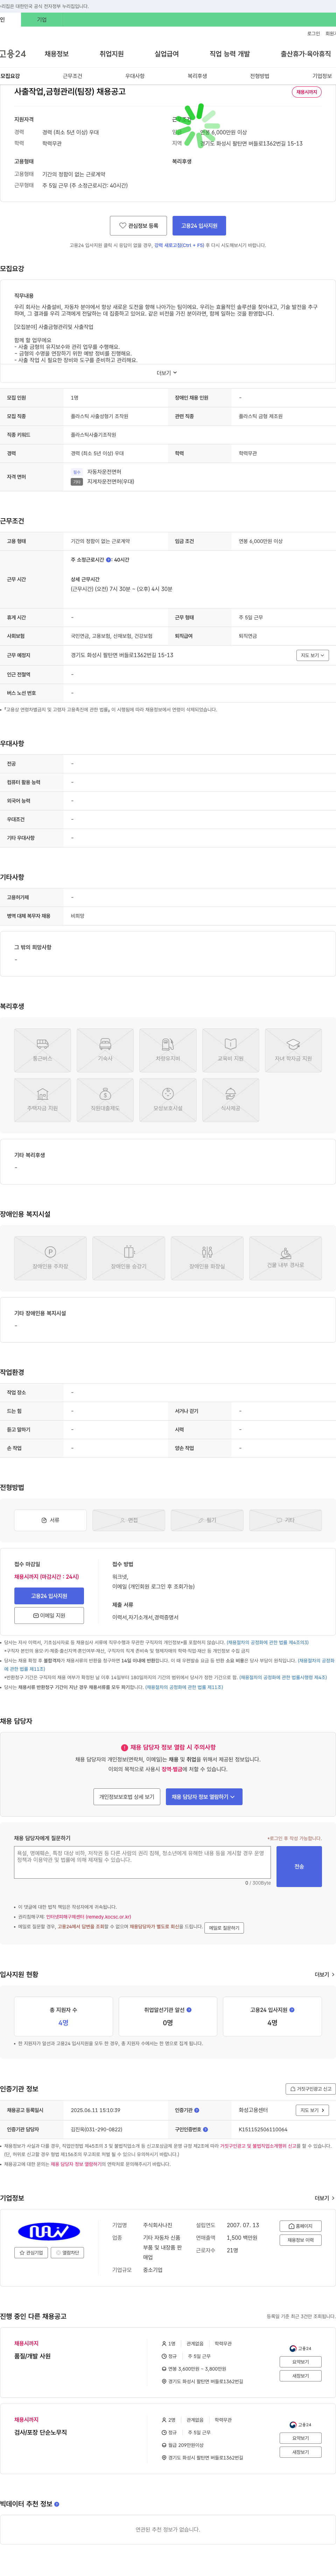Image resolution: width=336 pixels, height=2576 pixels.
Task: Click the 이메일 지원 button
Action: 49,1615
